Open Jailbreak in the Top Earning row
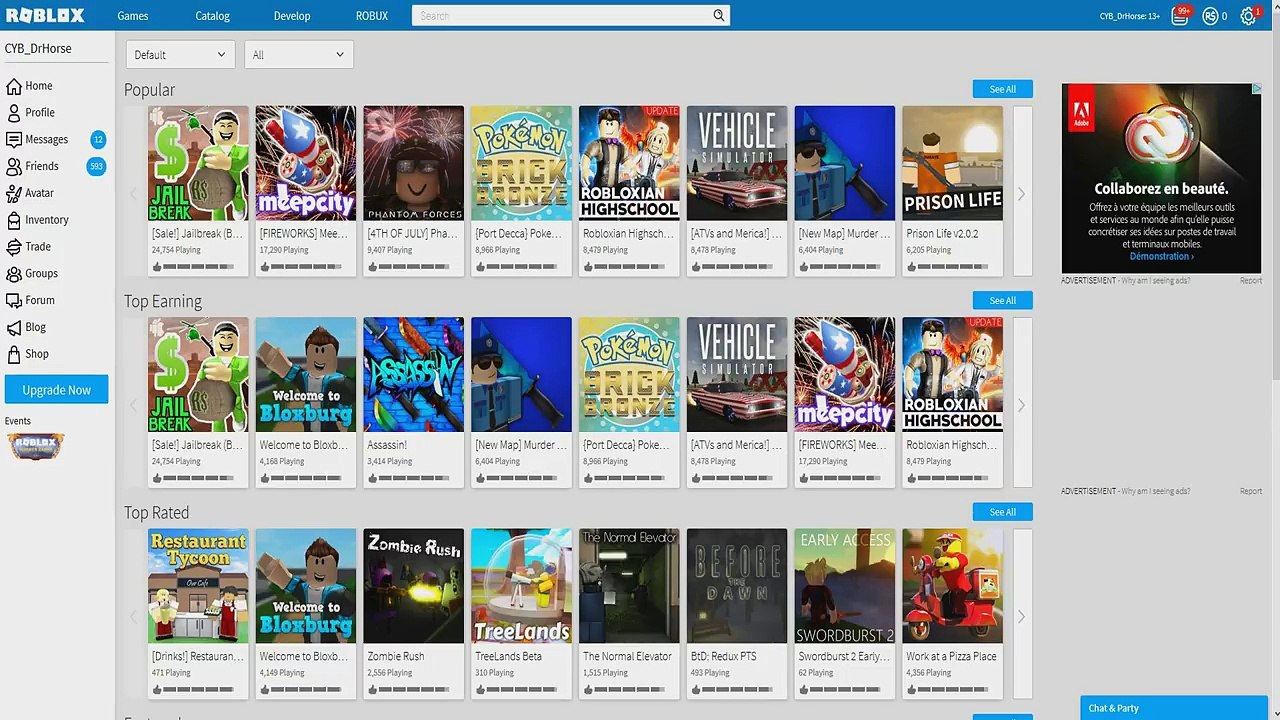The height and width of the screenshot is (720, 1280). (x=198, y=375)
